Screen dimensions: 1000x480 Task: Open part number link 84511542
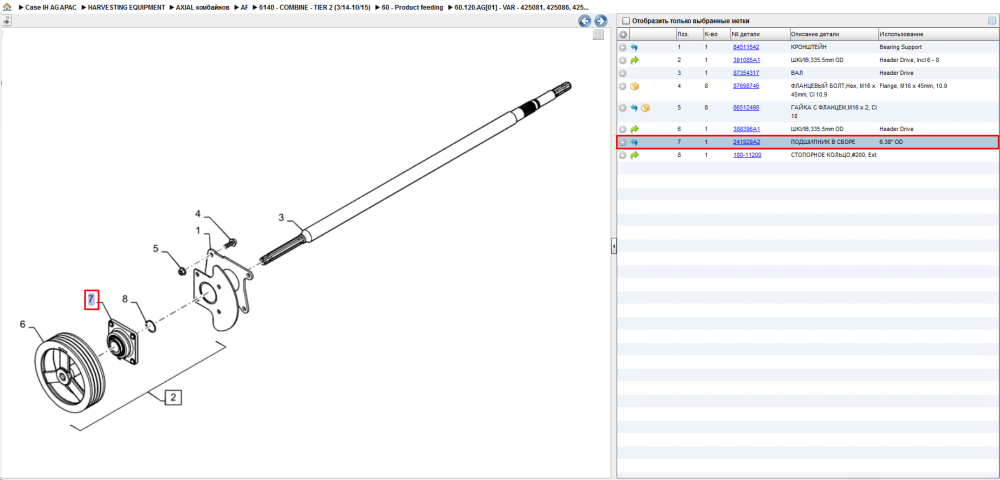coord(746,47)
